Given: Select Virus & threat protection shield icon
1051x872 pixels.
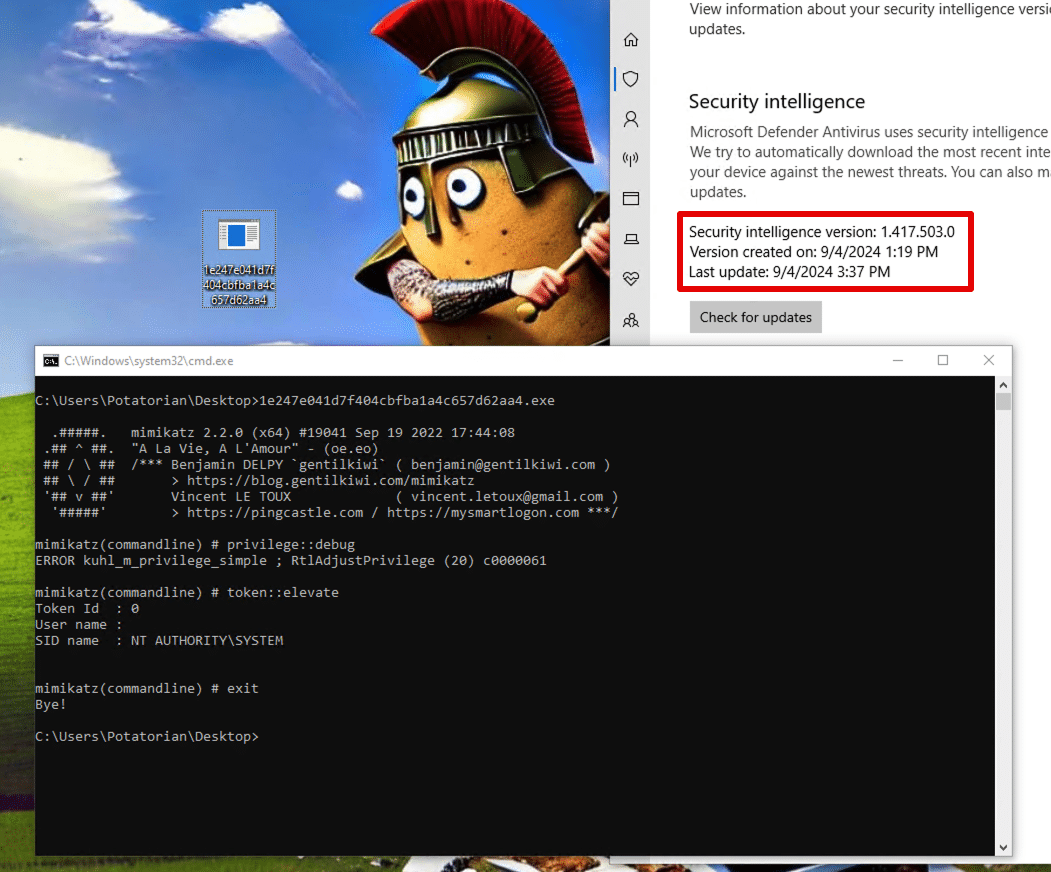Looking at the screenshot, I should [631, 79].
